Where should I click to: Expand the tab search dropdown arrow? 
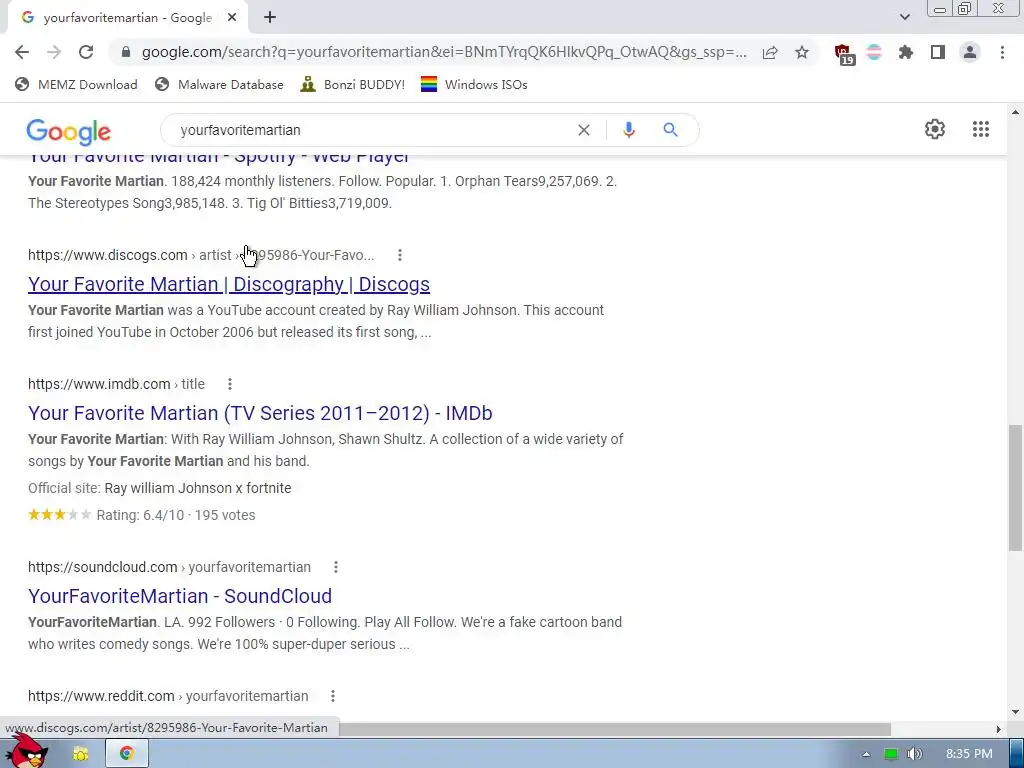[904, 18]
